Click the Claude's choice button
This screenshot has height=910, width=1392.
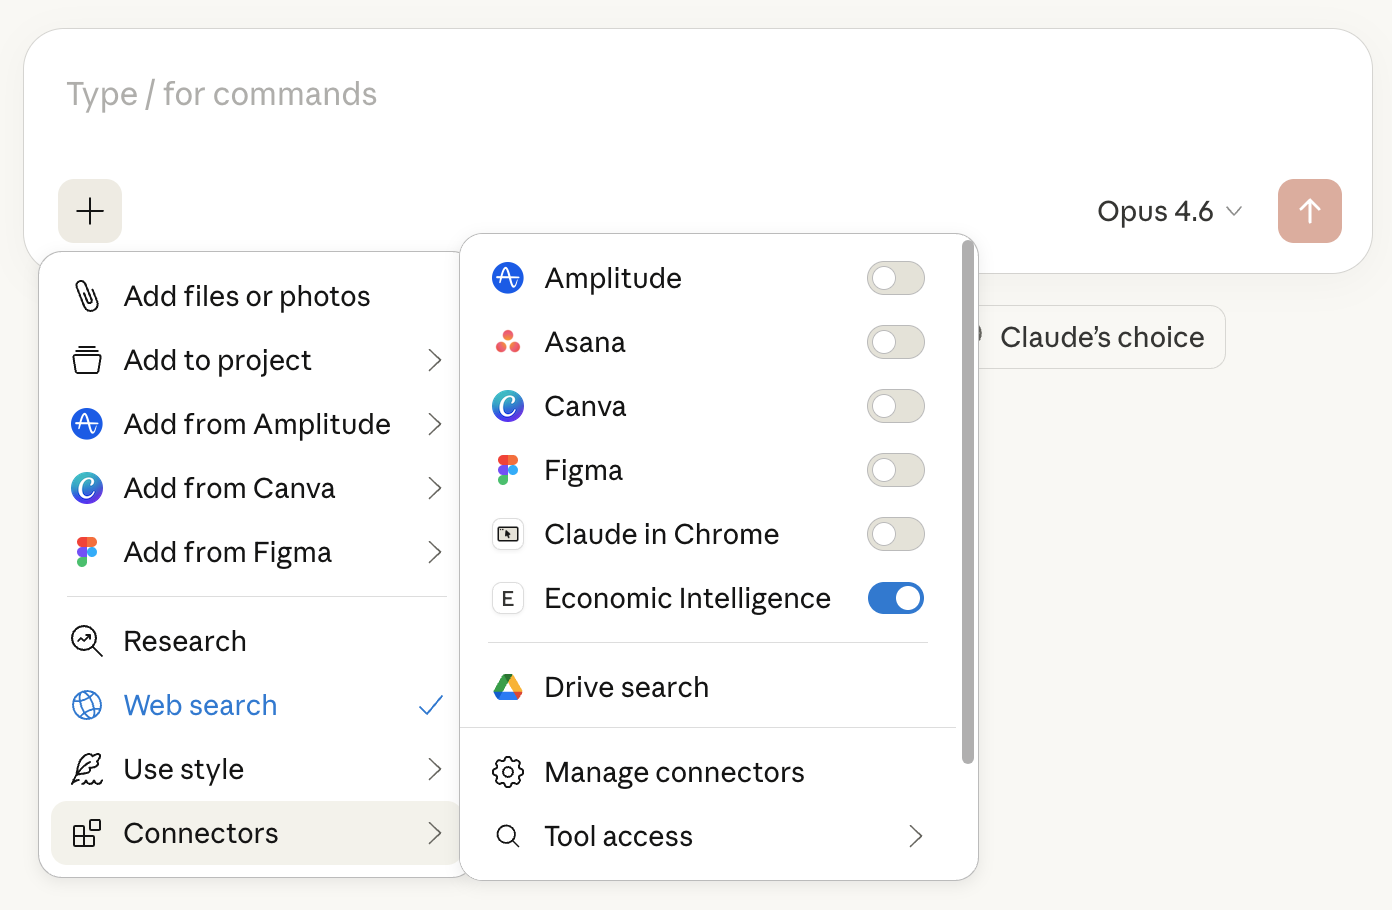click(1100, 337)
